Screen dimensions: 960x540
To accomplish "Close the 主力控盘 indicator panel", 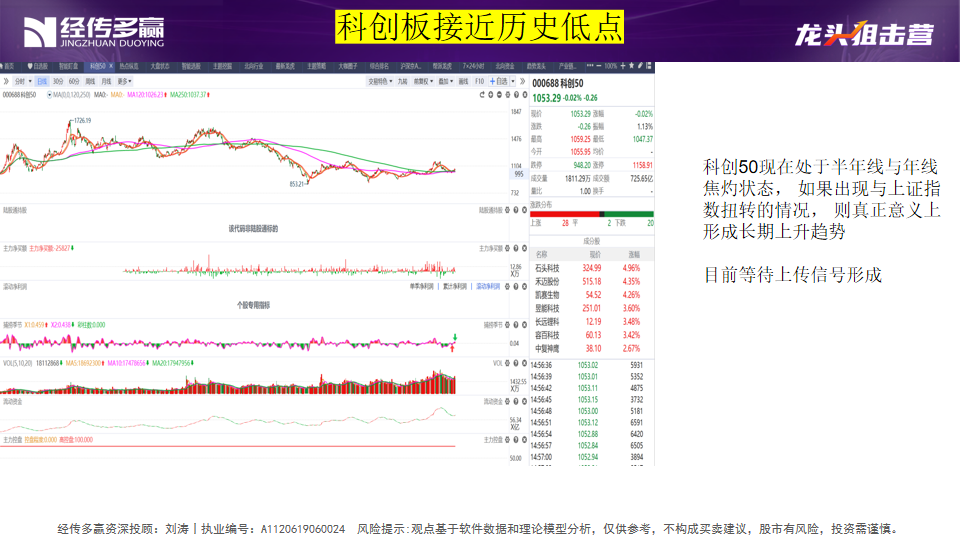I will click(x=525, y=440).
